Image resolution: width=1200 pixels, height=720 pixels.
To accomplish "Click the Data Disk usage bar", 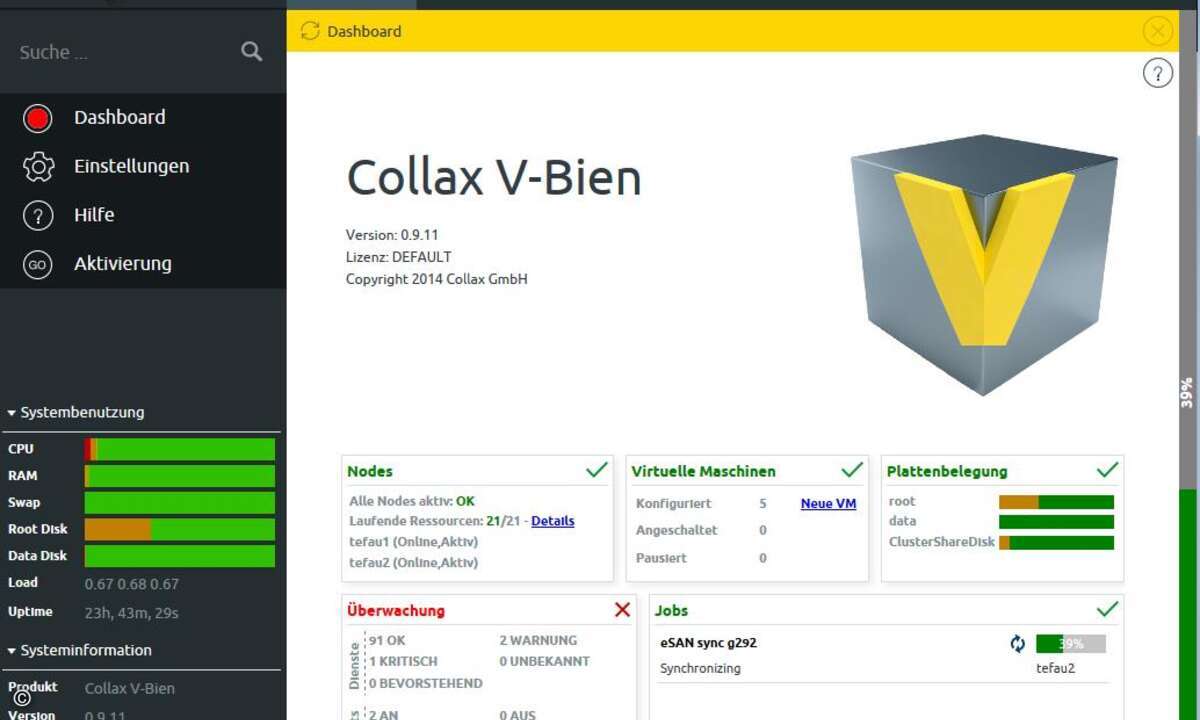I will pos(180,556).
